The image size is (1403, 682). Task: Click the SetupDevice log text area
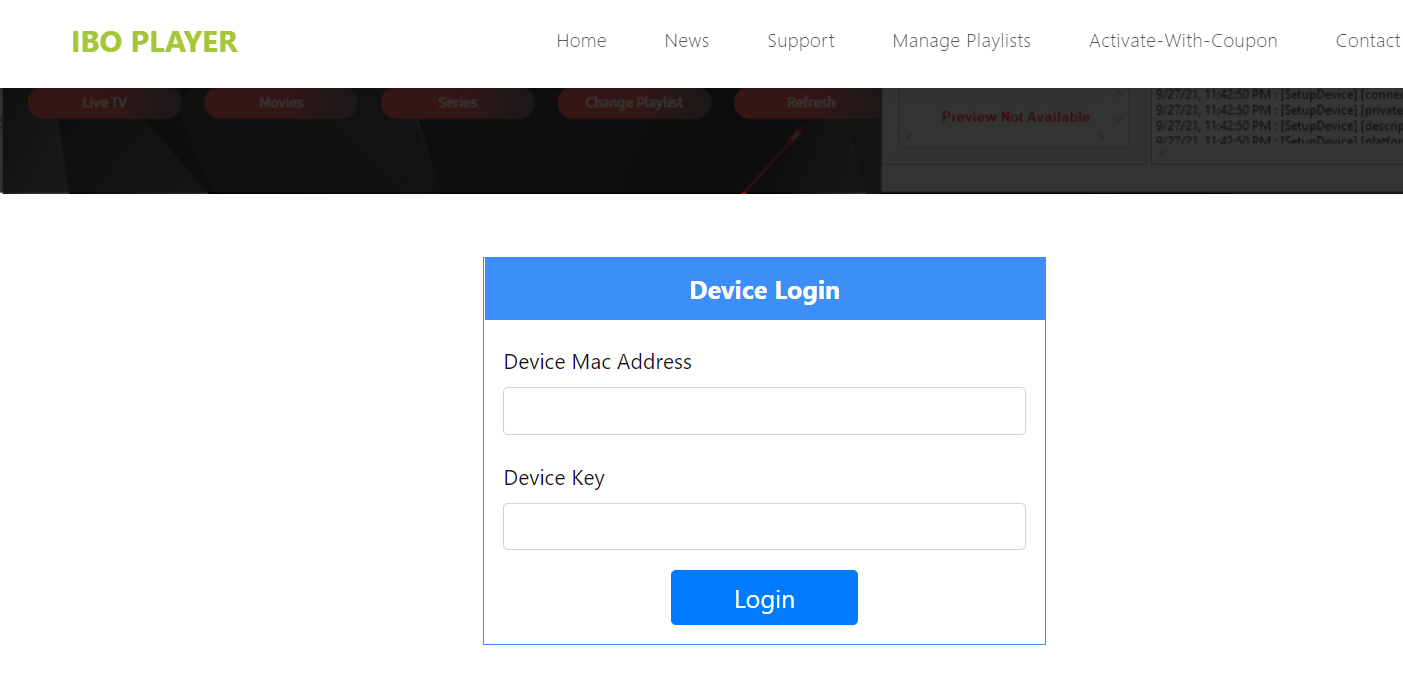coord(1277,118)
